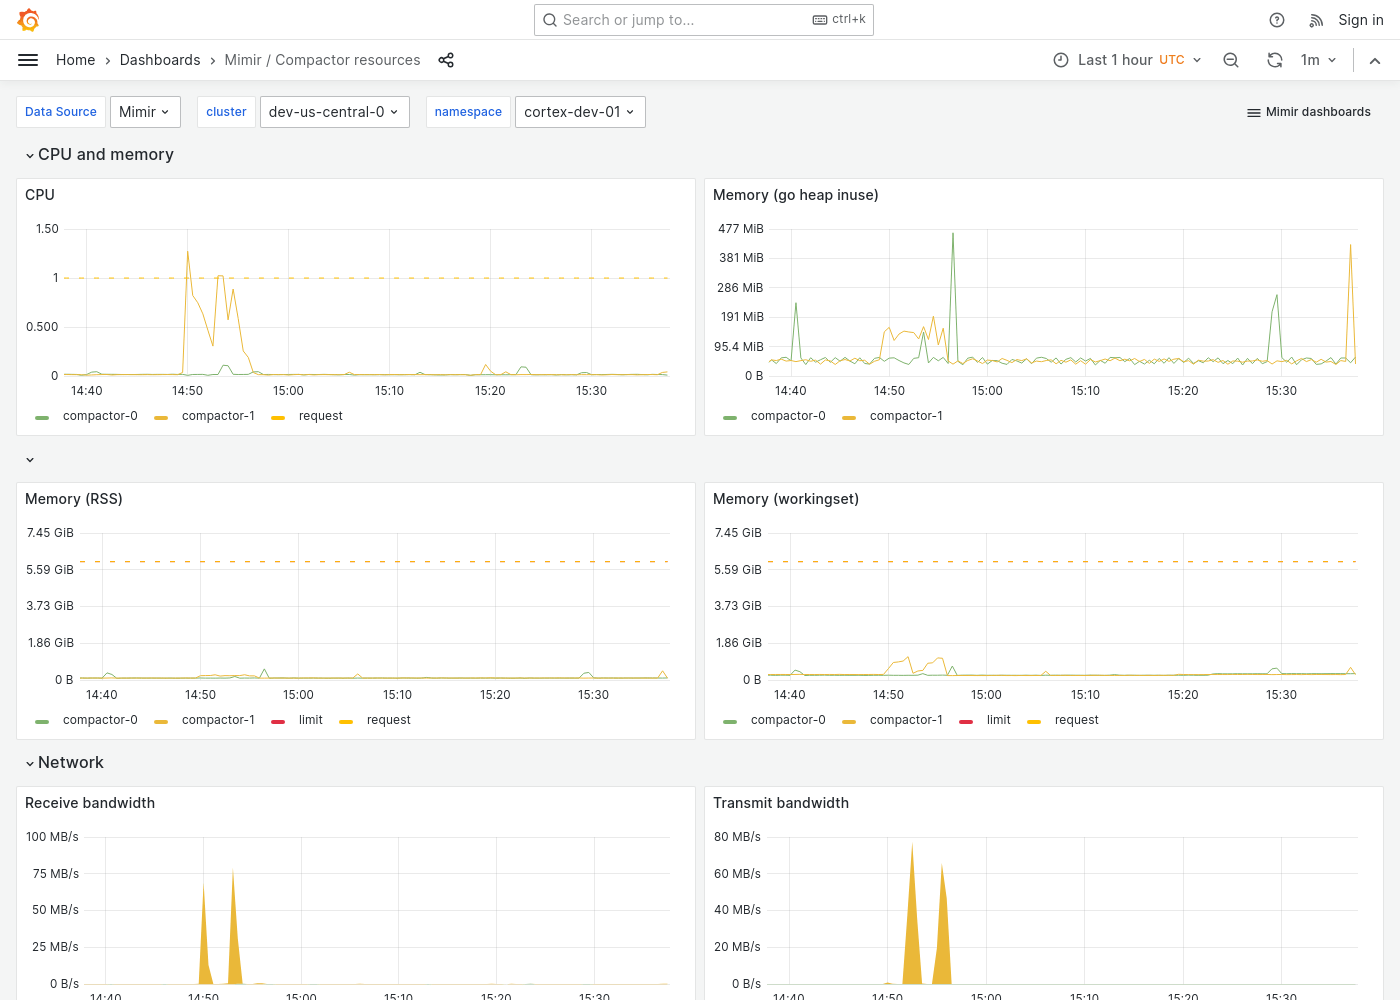Screen dimensions: 1400x1000
Task: Collapse the top bar with the up arrow
Action: (1375, 60)
